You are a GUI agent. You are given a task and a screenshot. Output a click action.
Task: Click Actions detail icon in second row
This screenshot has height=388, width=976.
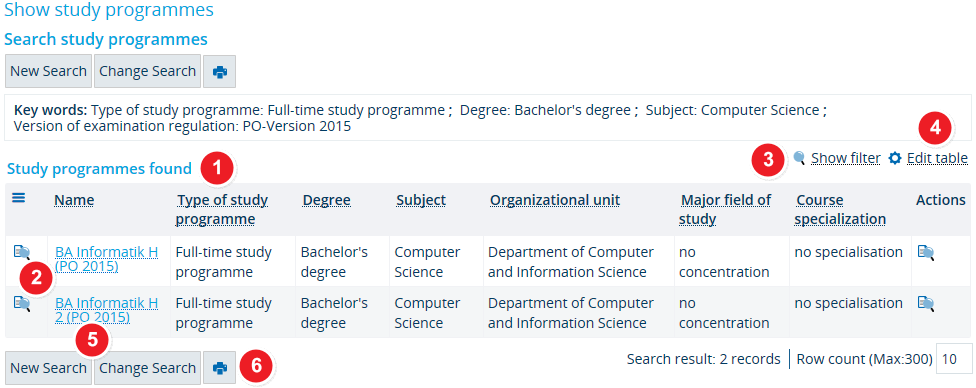coord(926,303)
